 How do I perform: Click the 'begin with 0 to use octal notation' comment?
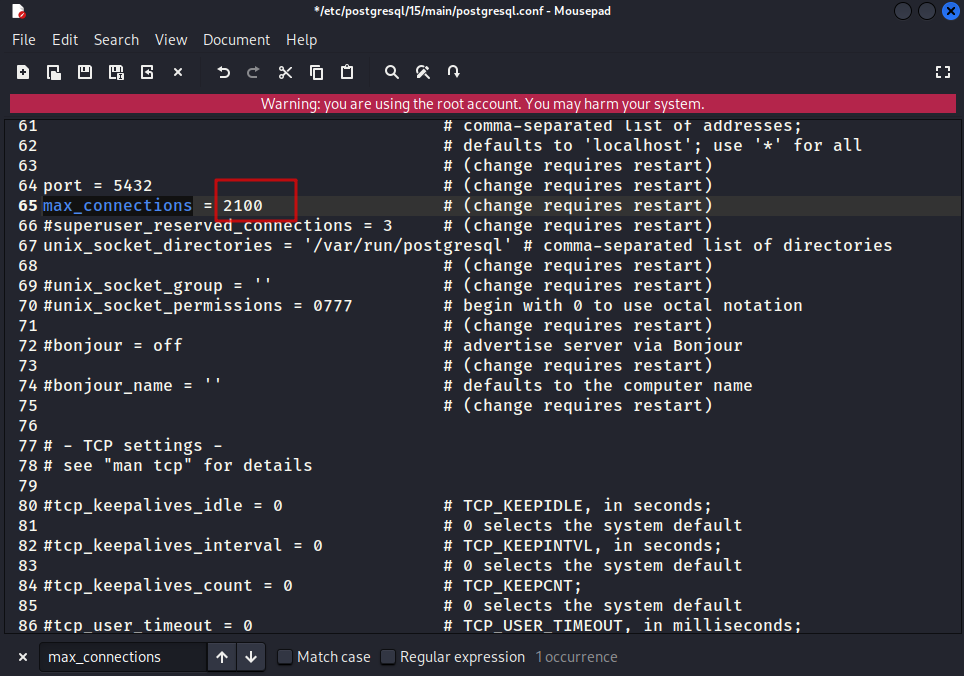click(x=633, y=305)
